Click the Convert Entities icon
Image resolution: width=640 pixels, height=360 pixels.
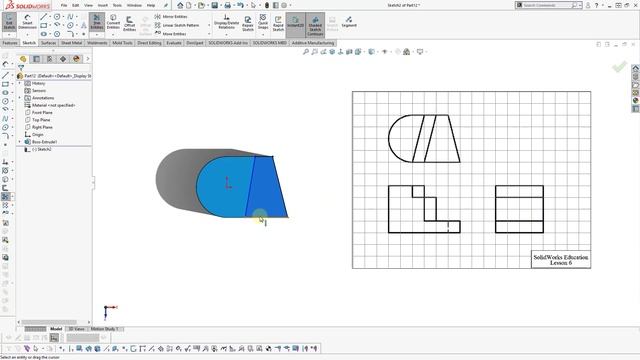tap(113, 22)
